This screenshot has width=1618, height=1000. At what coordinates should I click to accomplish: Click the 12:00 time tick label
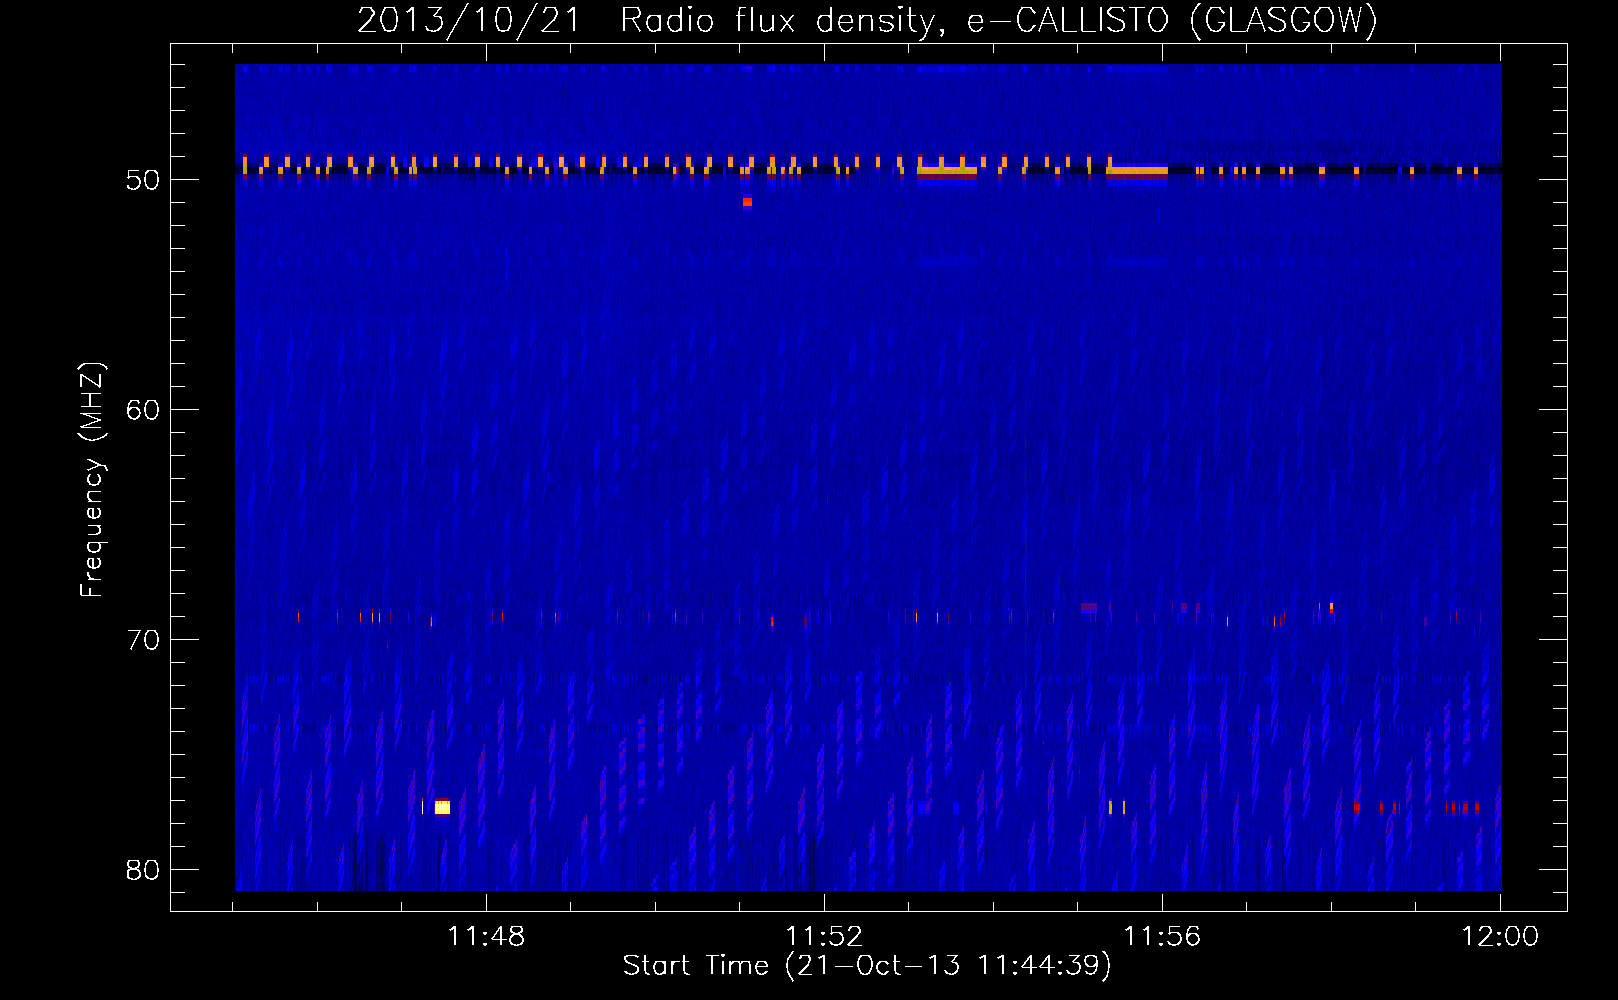(x=1500, y=937)
